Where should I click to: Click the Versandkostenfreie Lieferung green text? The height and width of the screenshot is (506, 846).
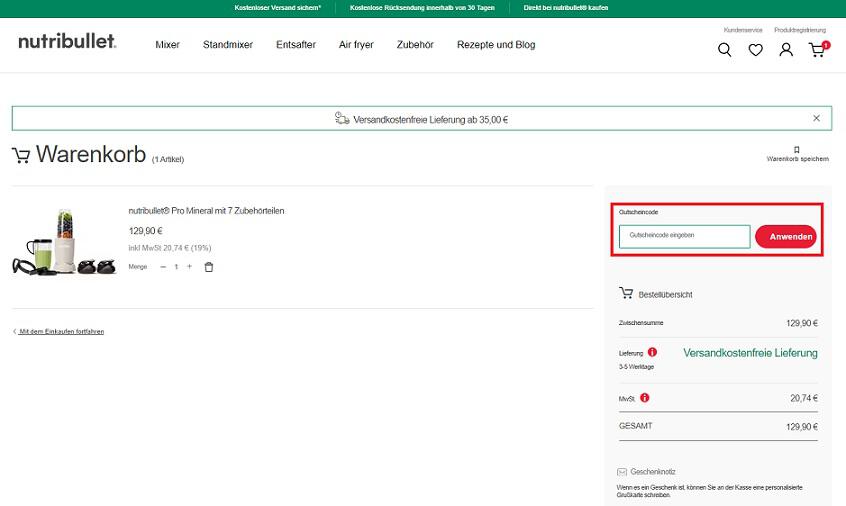pos(750,353)
